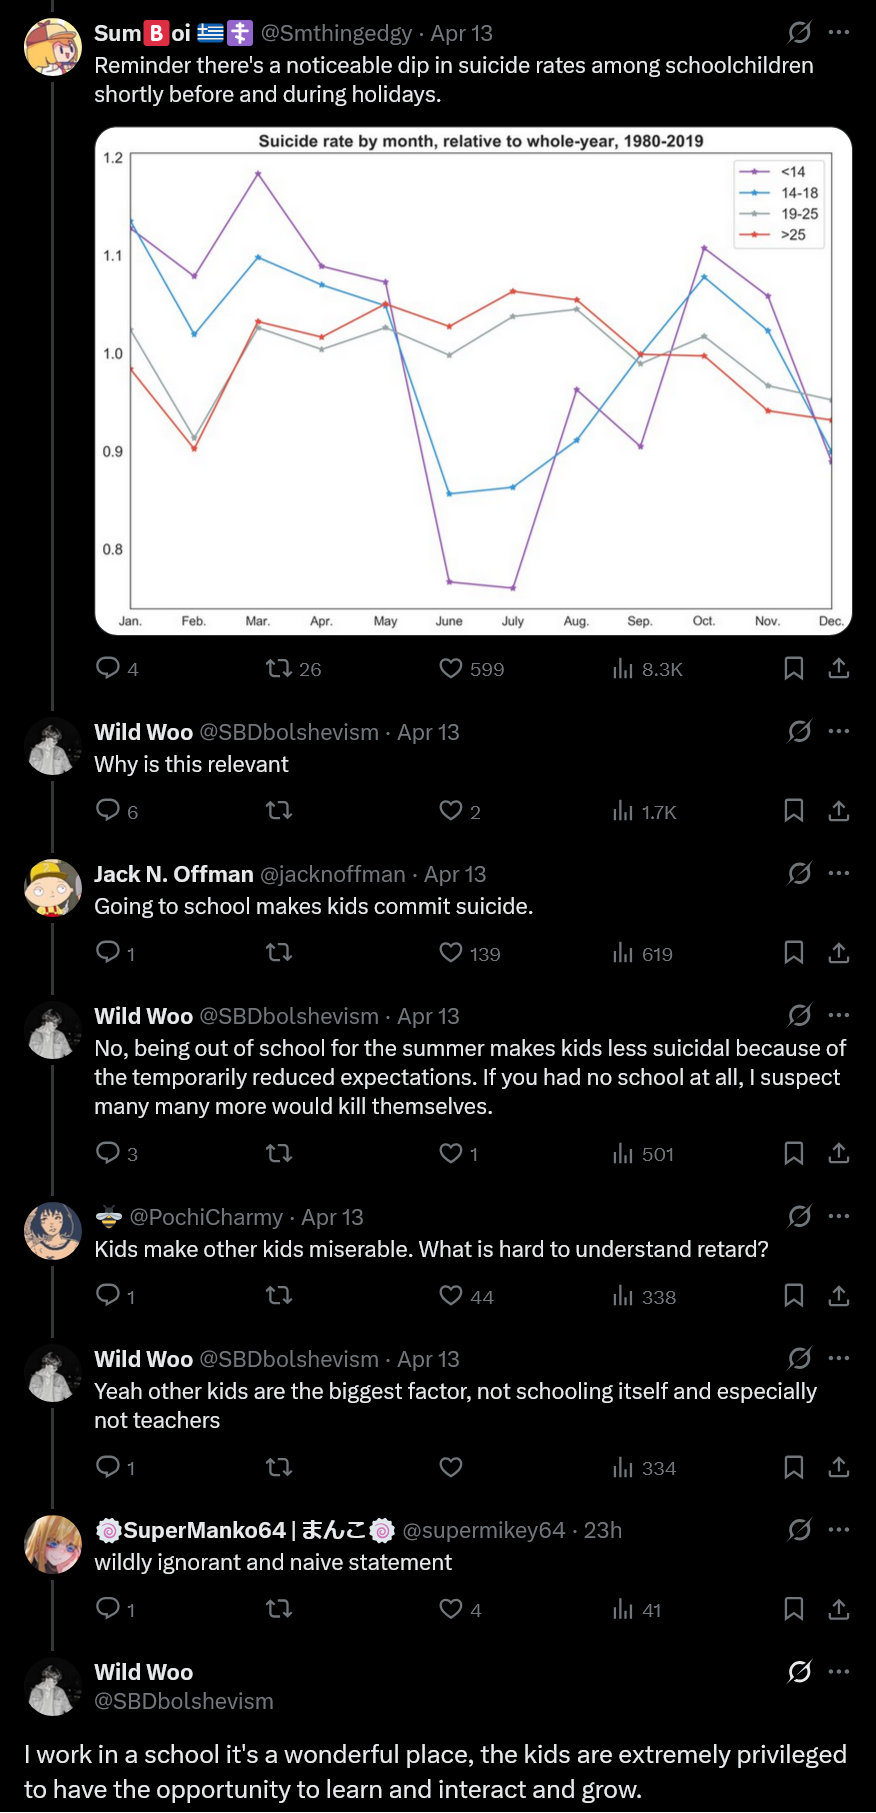Viewport: 876px width, 1813px height.
Task: Bookmark Sum Boi's chart tweet
Action: 793,668
